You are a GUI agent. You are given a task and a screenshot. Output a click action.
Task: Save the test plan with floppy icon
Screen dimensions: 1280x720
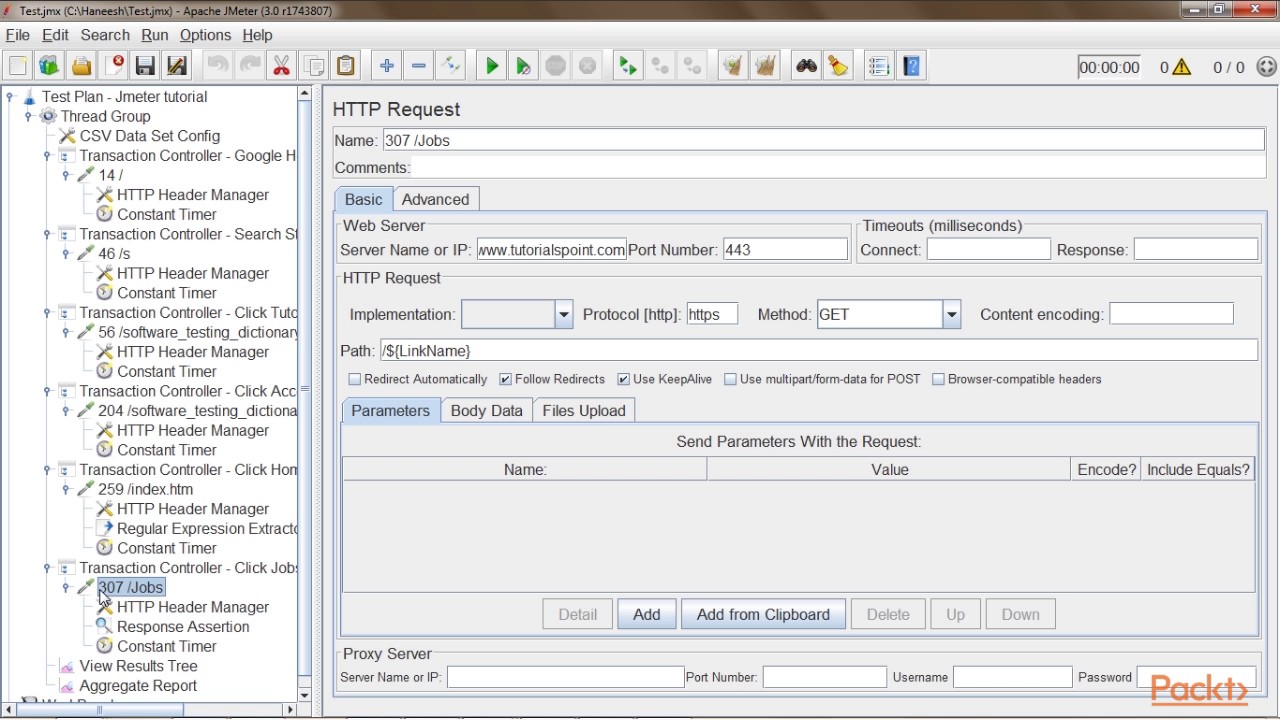point(145,66)
